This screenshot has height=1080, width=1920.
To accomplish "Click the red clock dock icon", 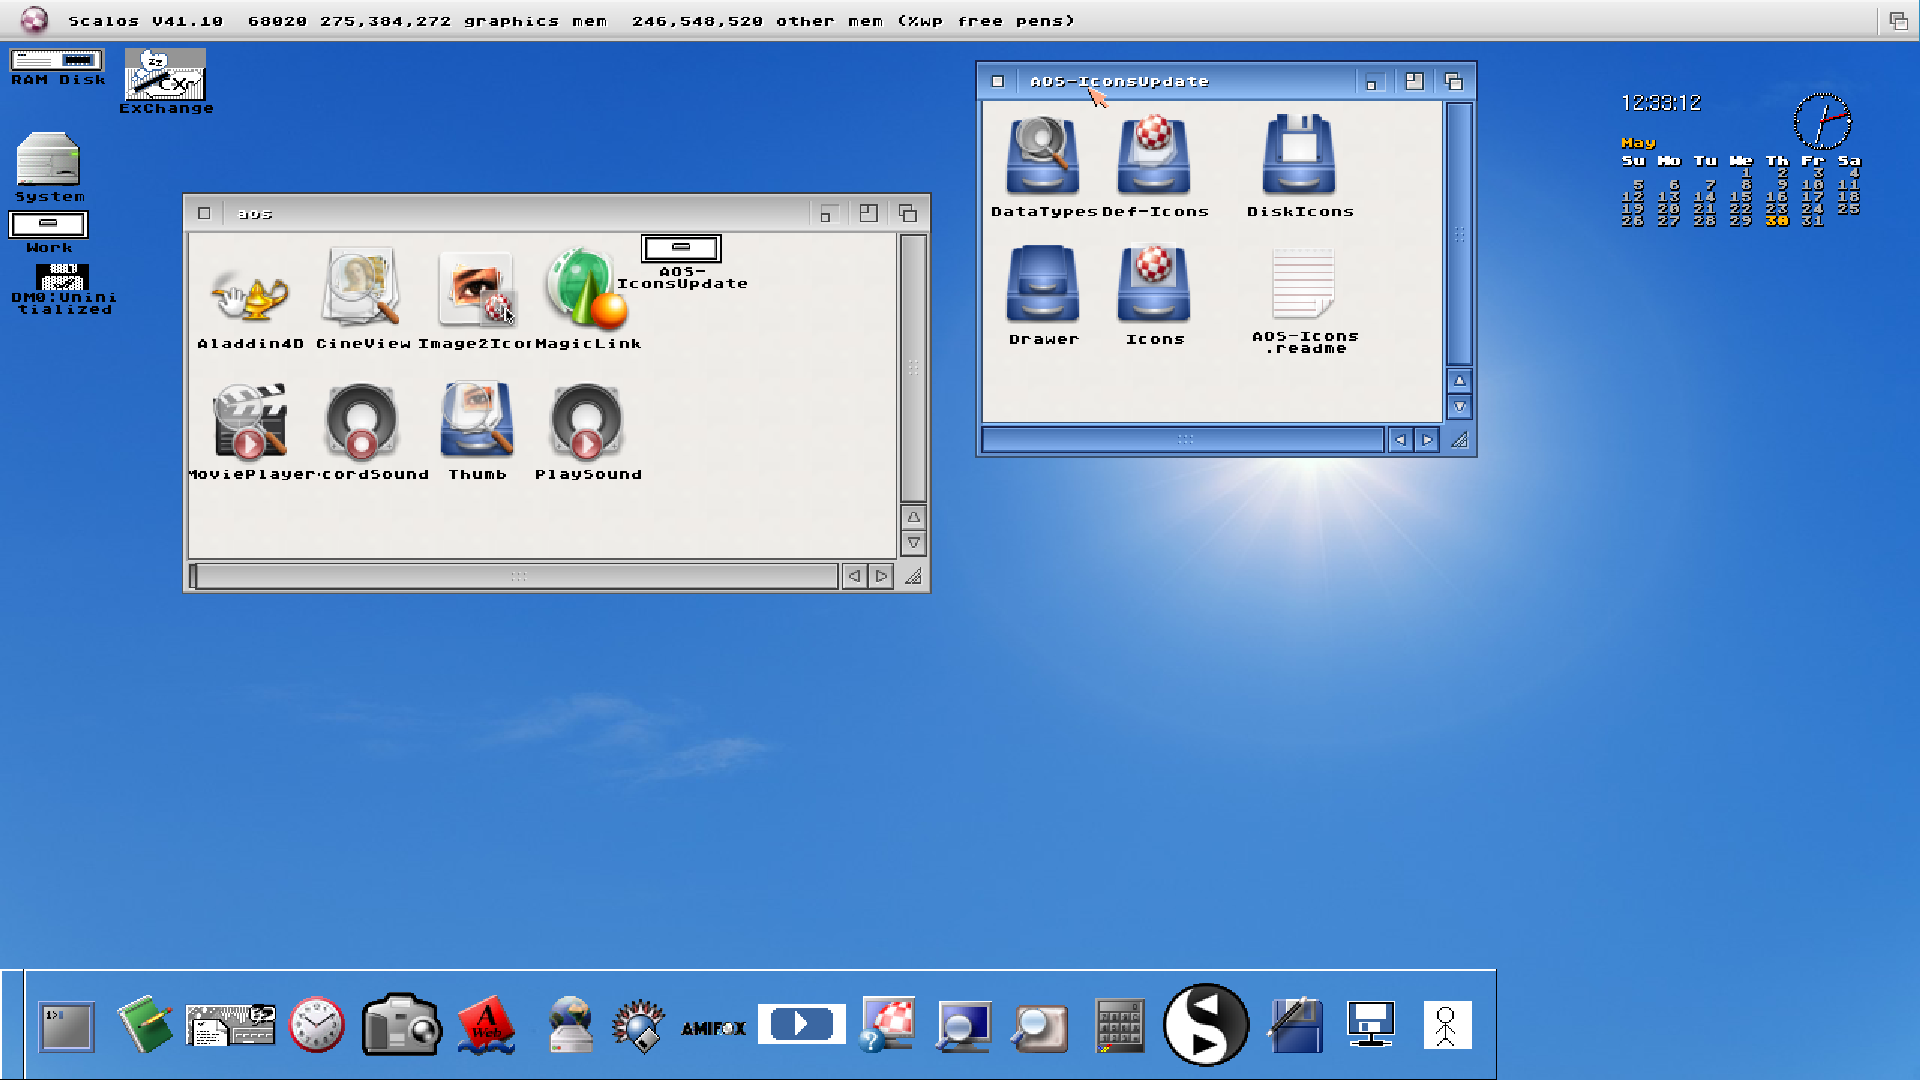I will [x=316, y=1025].
